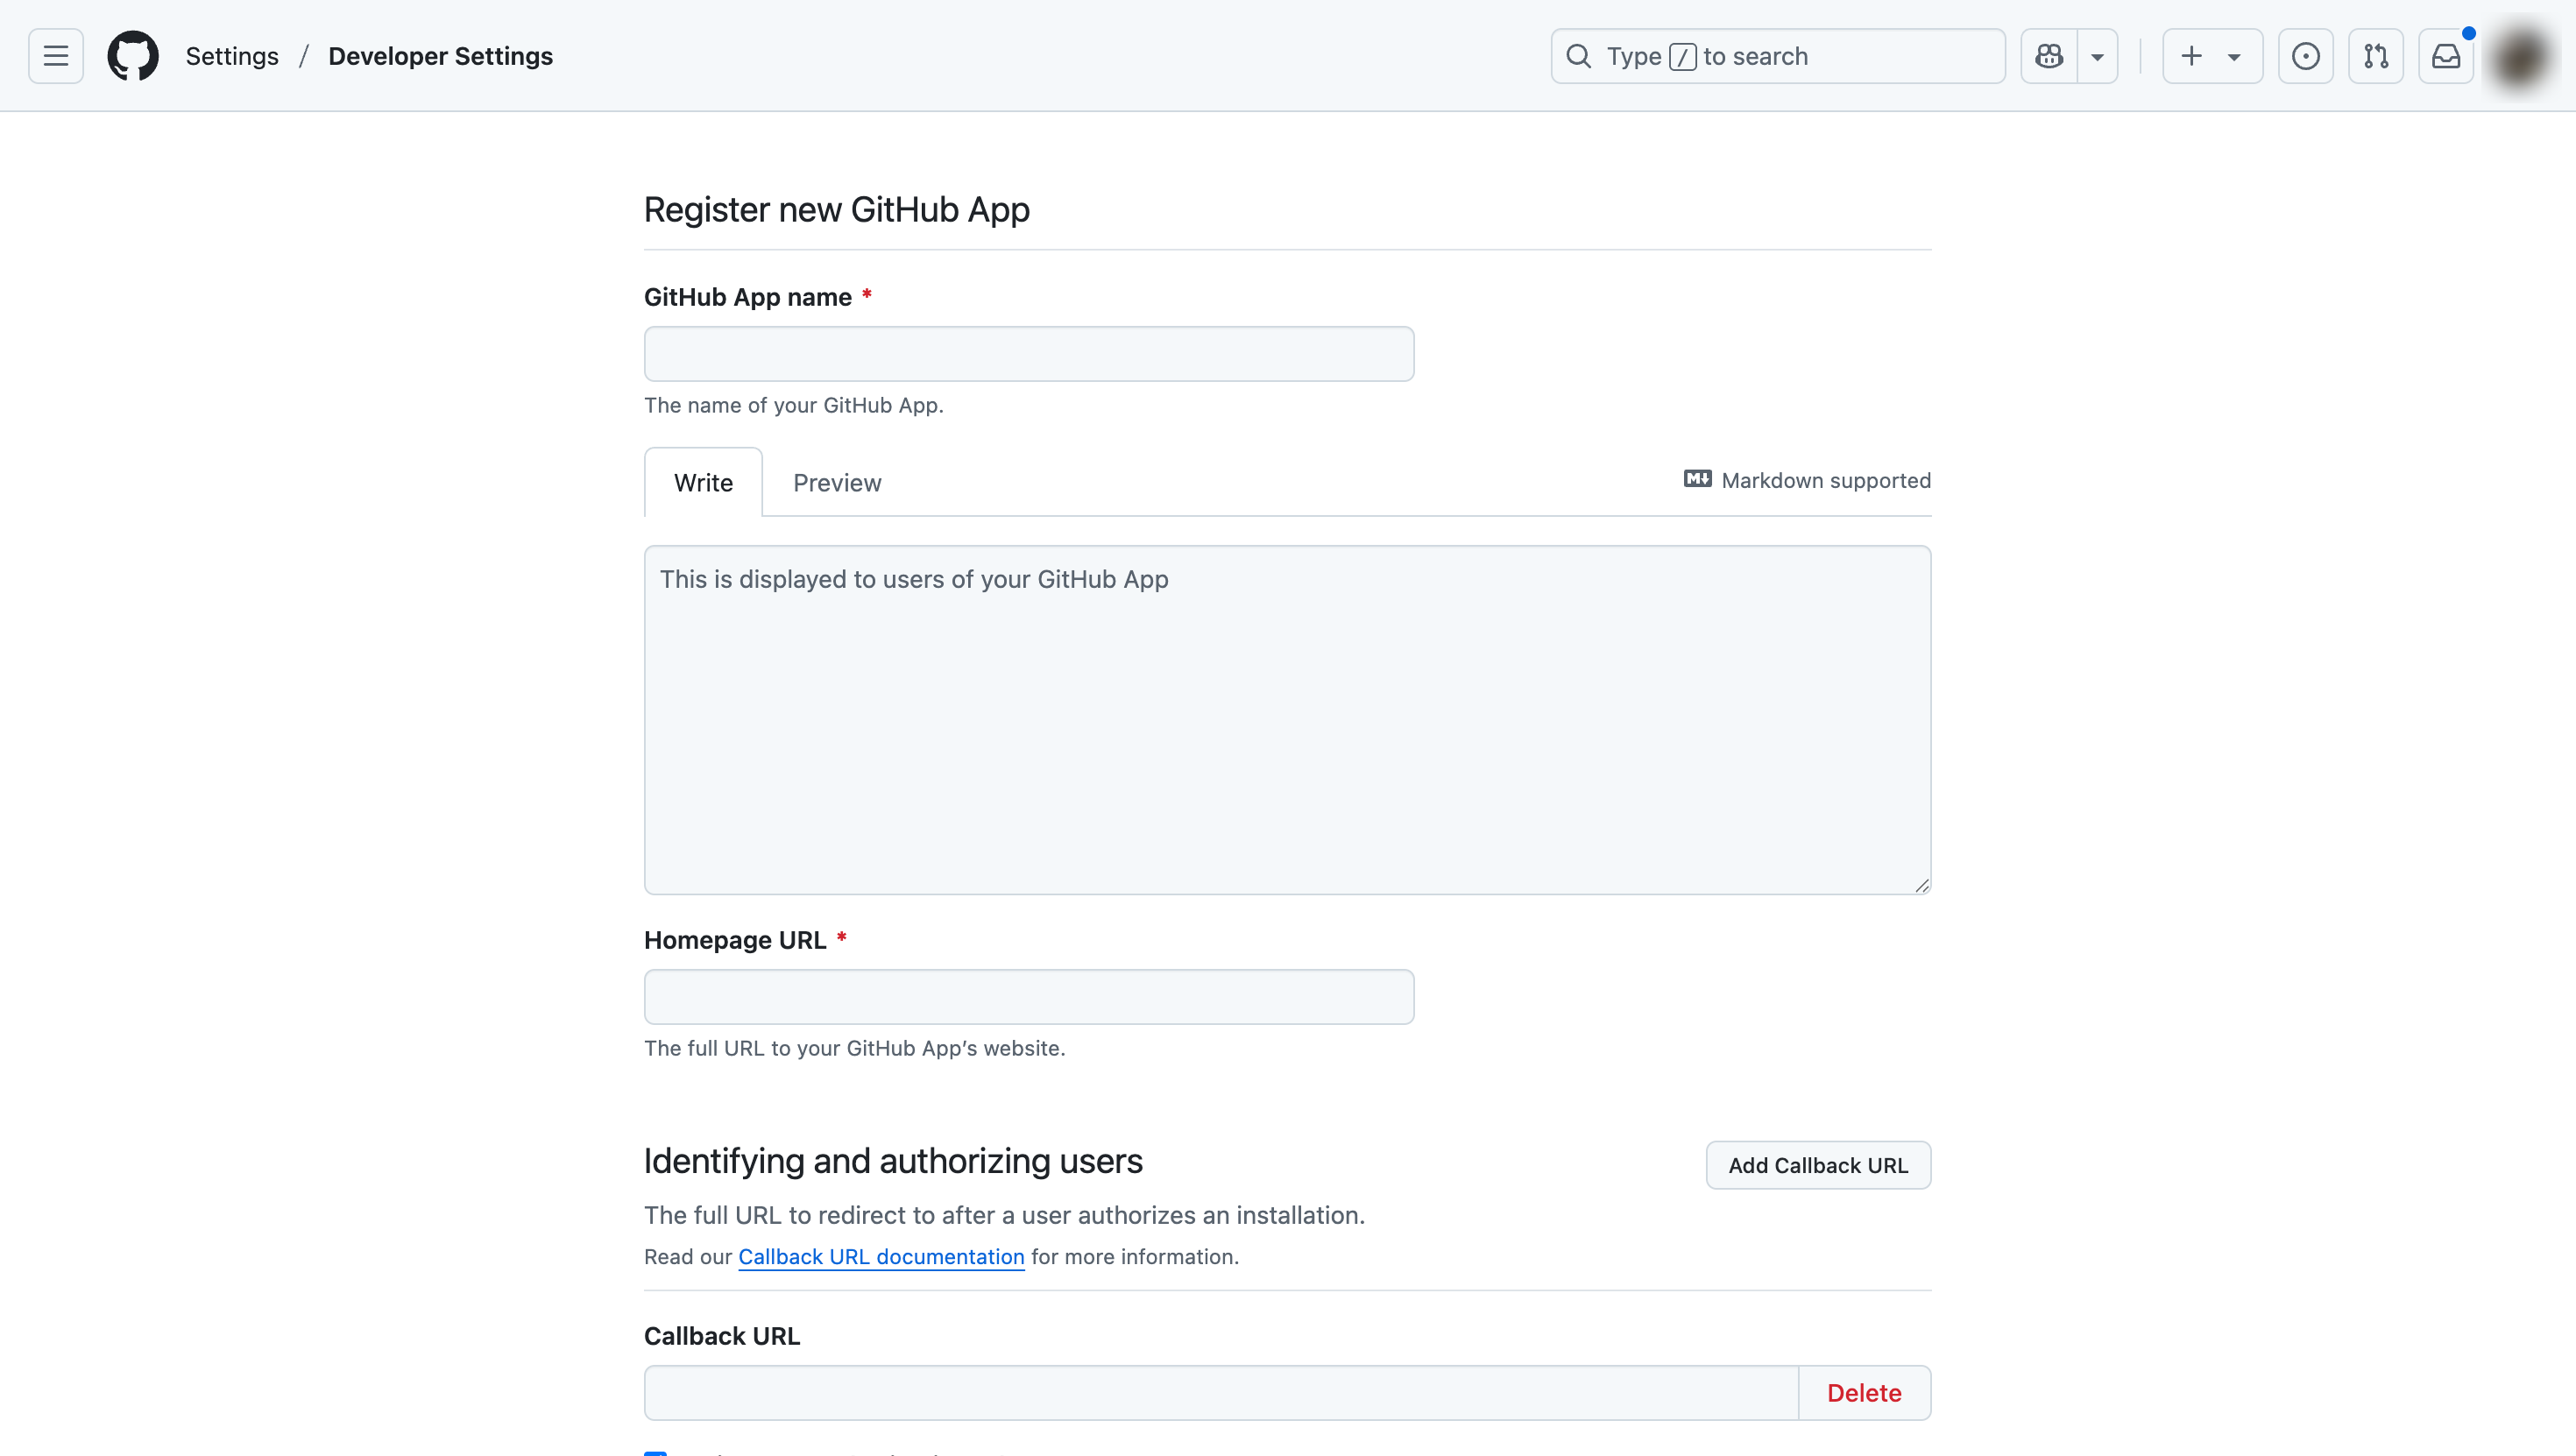Viewport: 2576px width, 1456px height.
Task: Select the Write tab
Action: [x=703, y=483]
